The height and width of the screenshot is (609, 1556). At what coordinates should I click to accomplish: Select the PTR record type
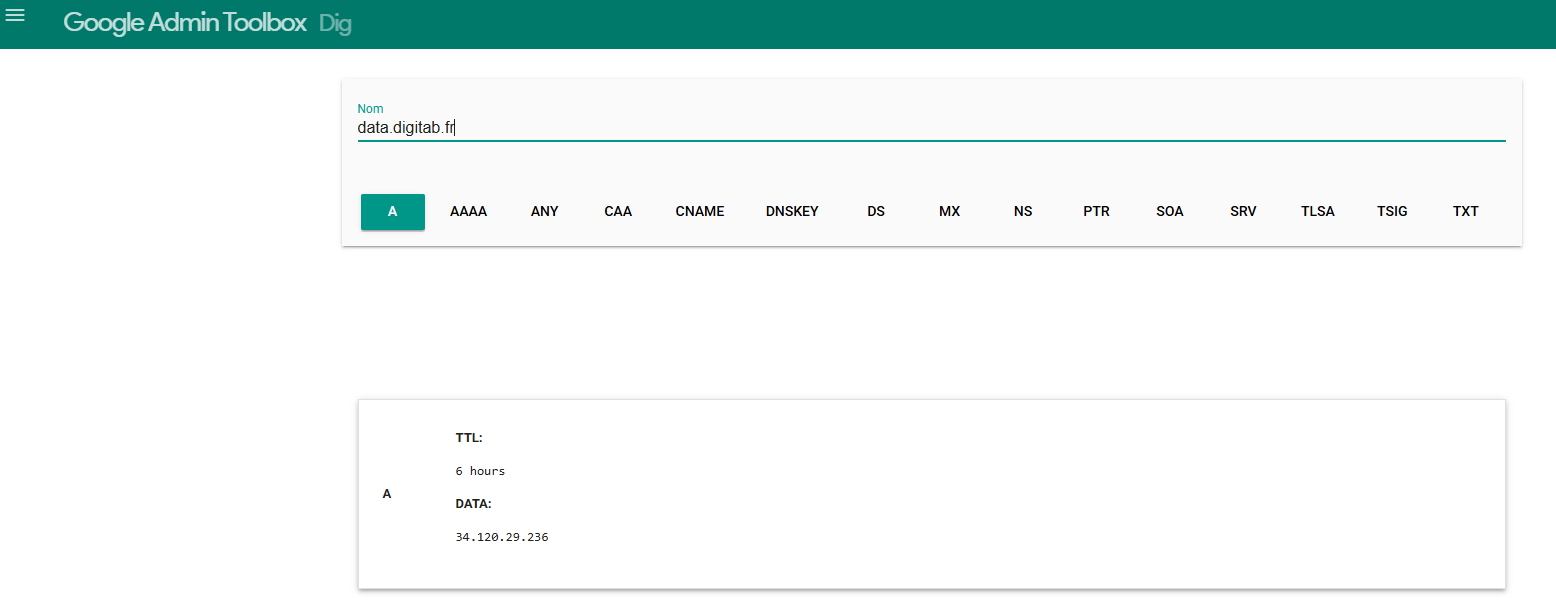coord(1096,212)
